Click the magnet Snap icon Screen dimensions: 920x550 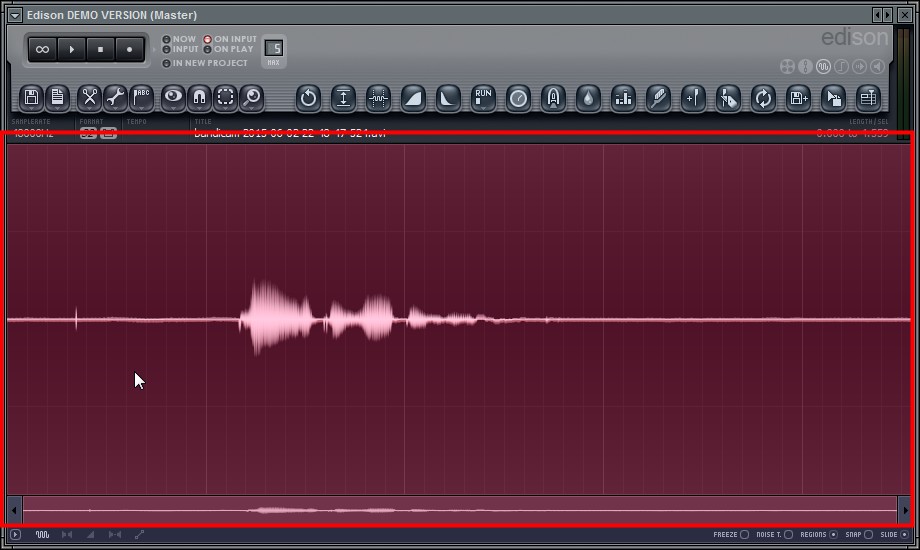click(200, 97)
